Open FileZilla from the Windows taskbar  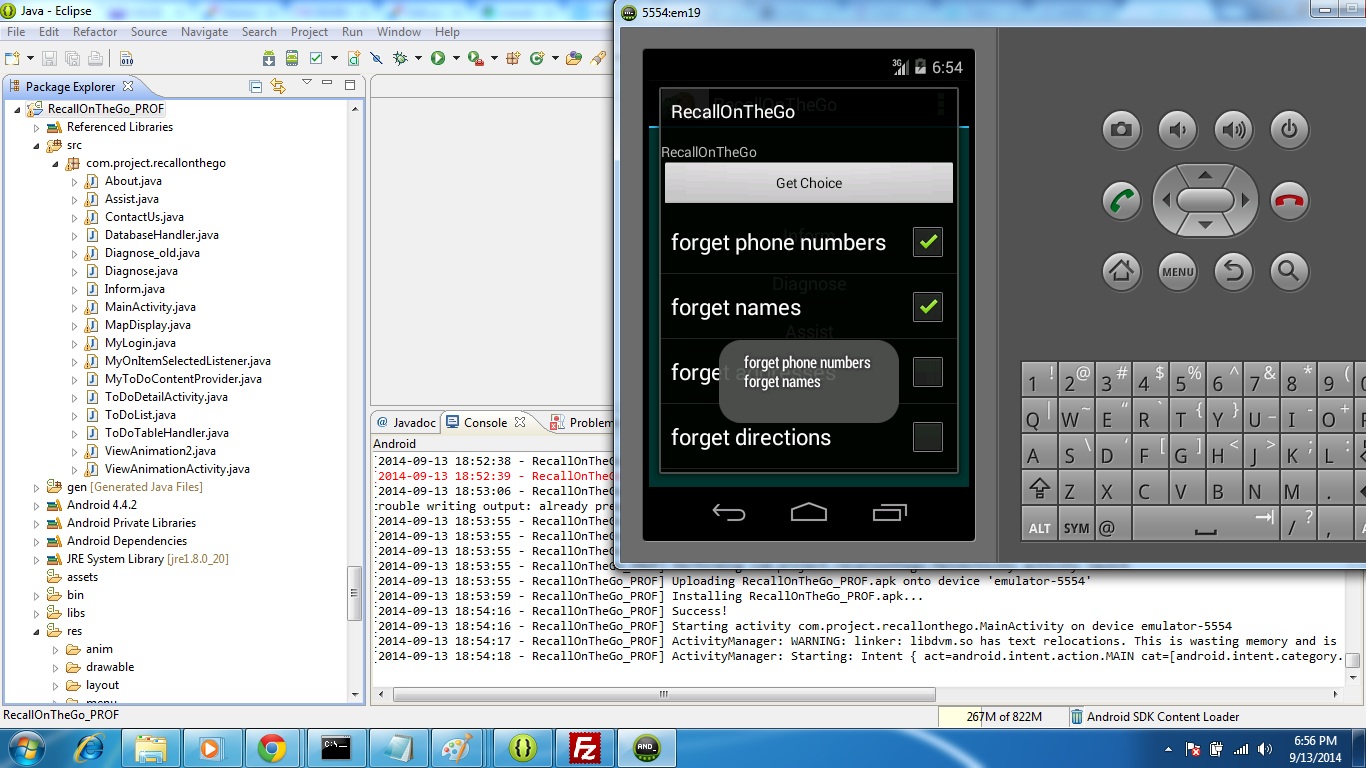pos(584,748)
